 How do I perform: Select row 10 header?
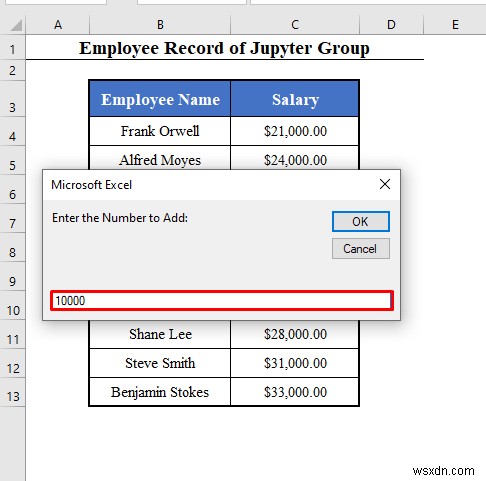point(13,305)
